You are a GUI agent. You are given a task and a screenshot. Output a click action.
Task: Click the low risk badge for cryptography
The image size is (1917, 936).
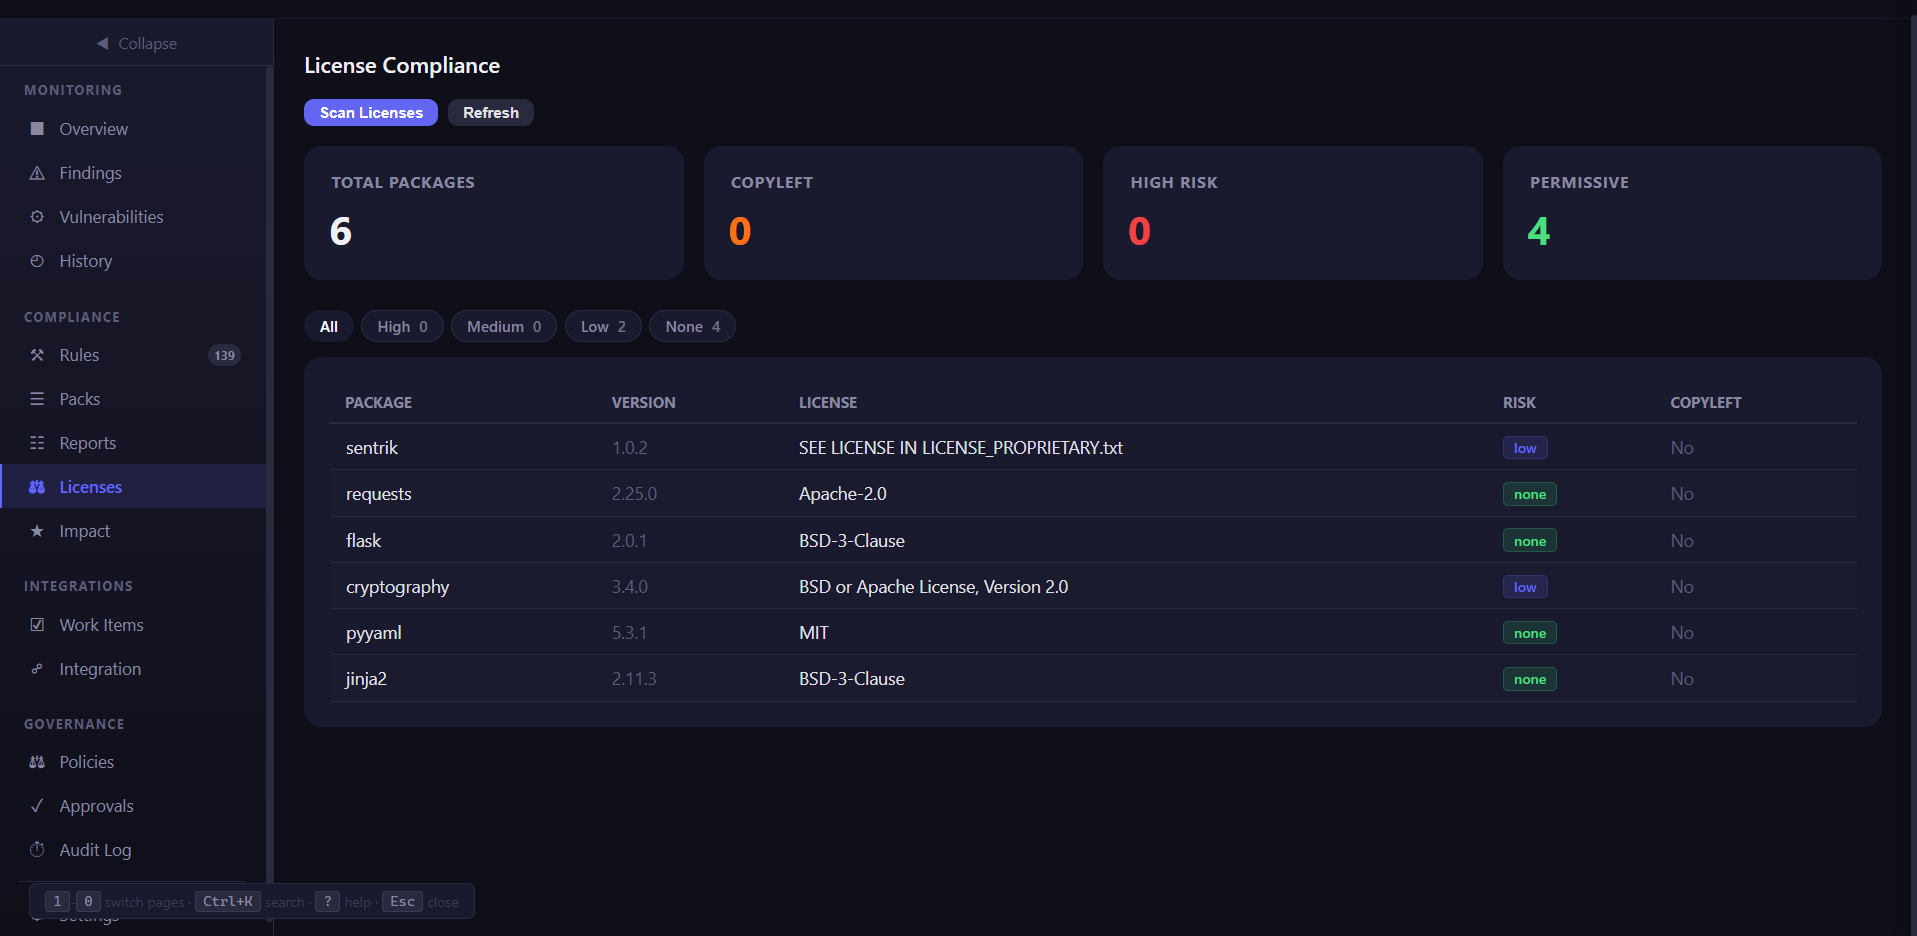[x=1525, y=587]
